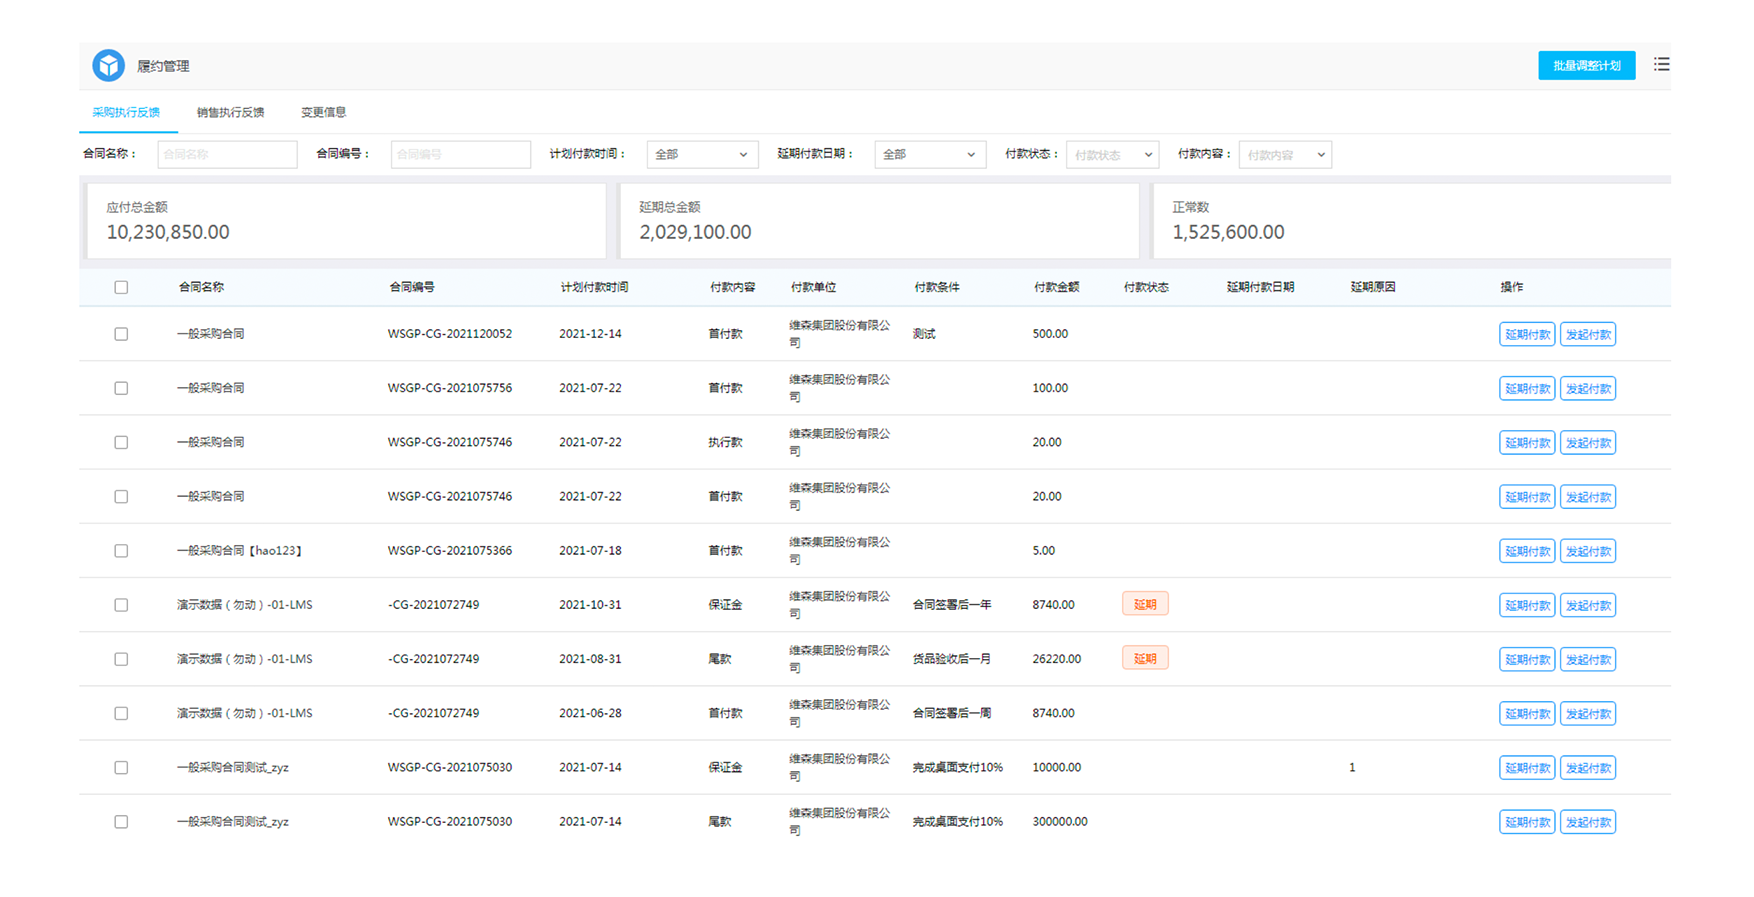
Task: Focus the 合同编号 input field
Action: pos(460,154)
